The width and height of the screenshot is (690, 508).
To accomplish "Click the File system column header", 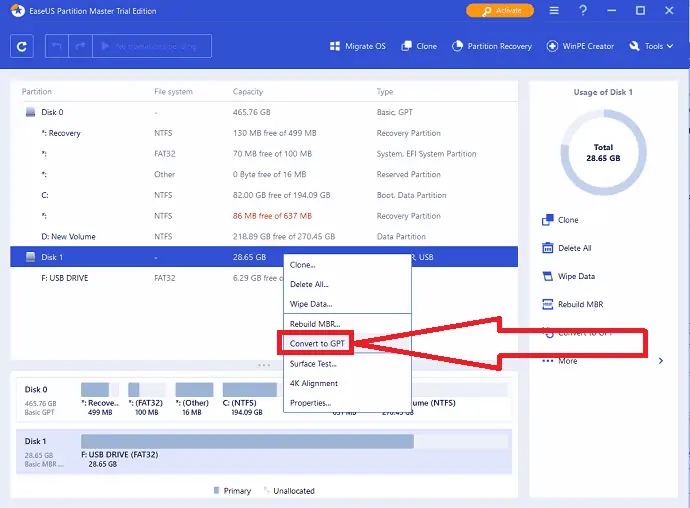I will (x=173, y=92).
